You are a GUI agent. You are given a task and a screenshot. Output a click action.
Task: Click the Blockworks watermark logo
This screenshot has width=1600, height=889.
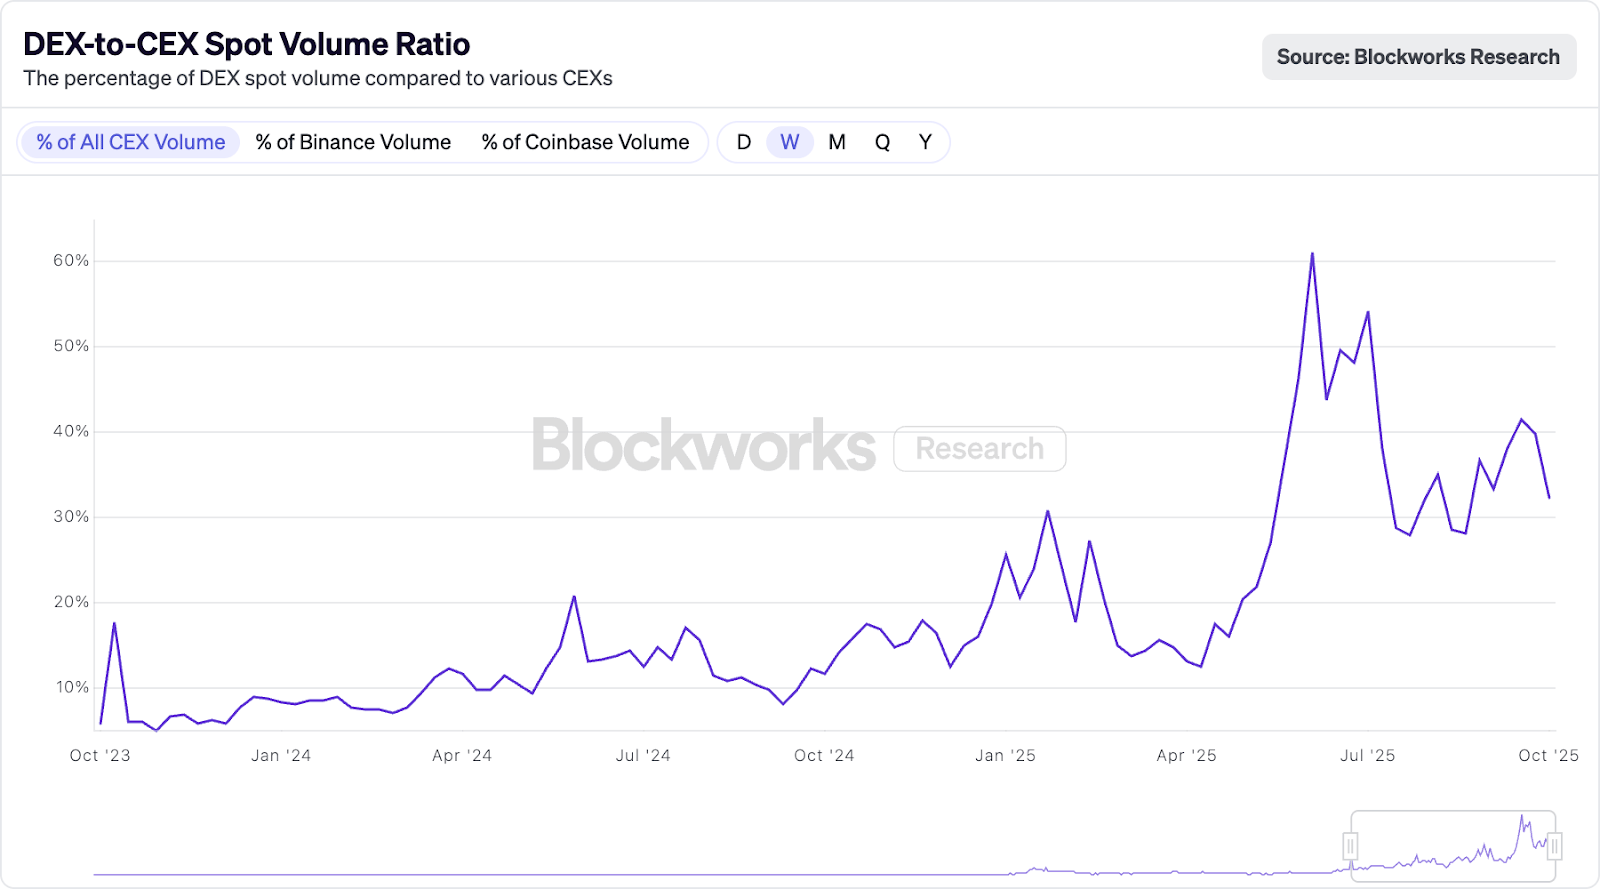pos(704,446)
